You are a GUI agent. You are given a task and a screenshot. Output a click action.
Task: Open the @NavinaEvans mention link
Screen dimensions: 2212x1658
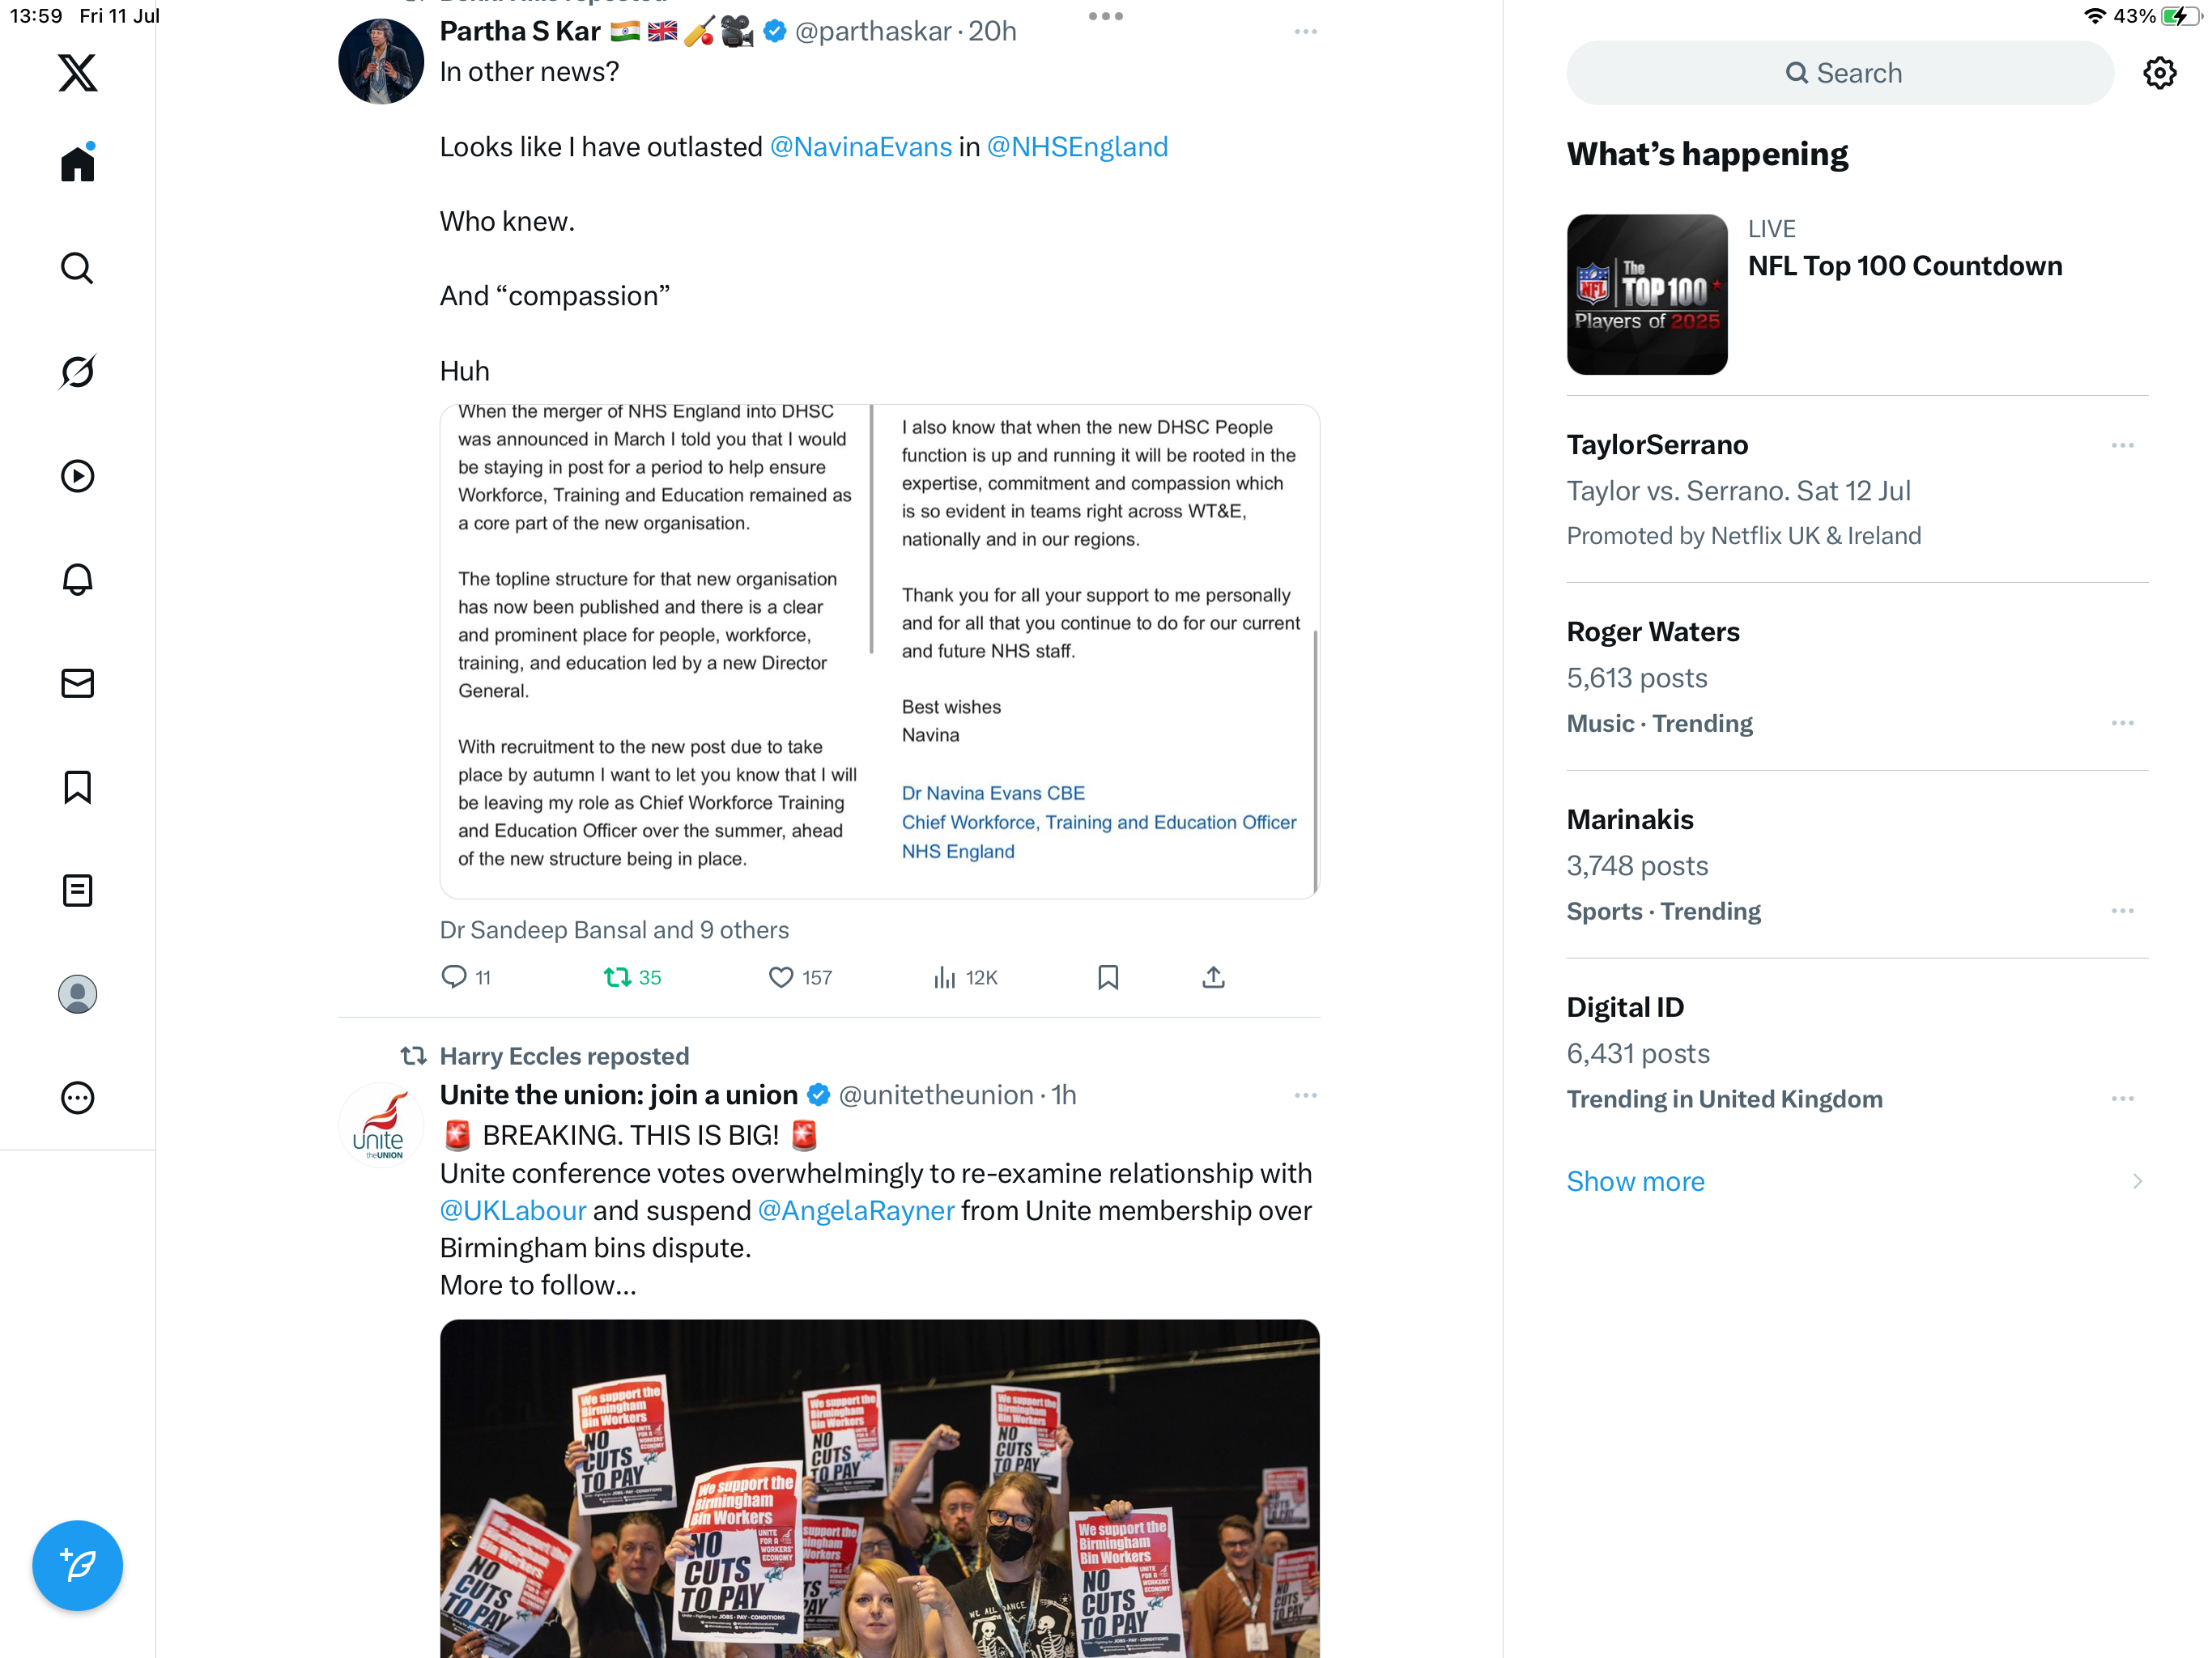(x=860, y=147)
